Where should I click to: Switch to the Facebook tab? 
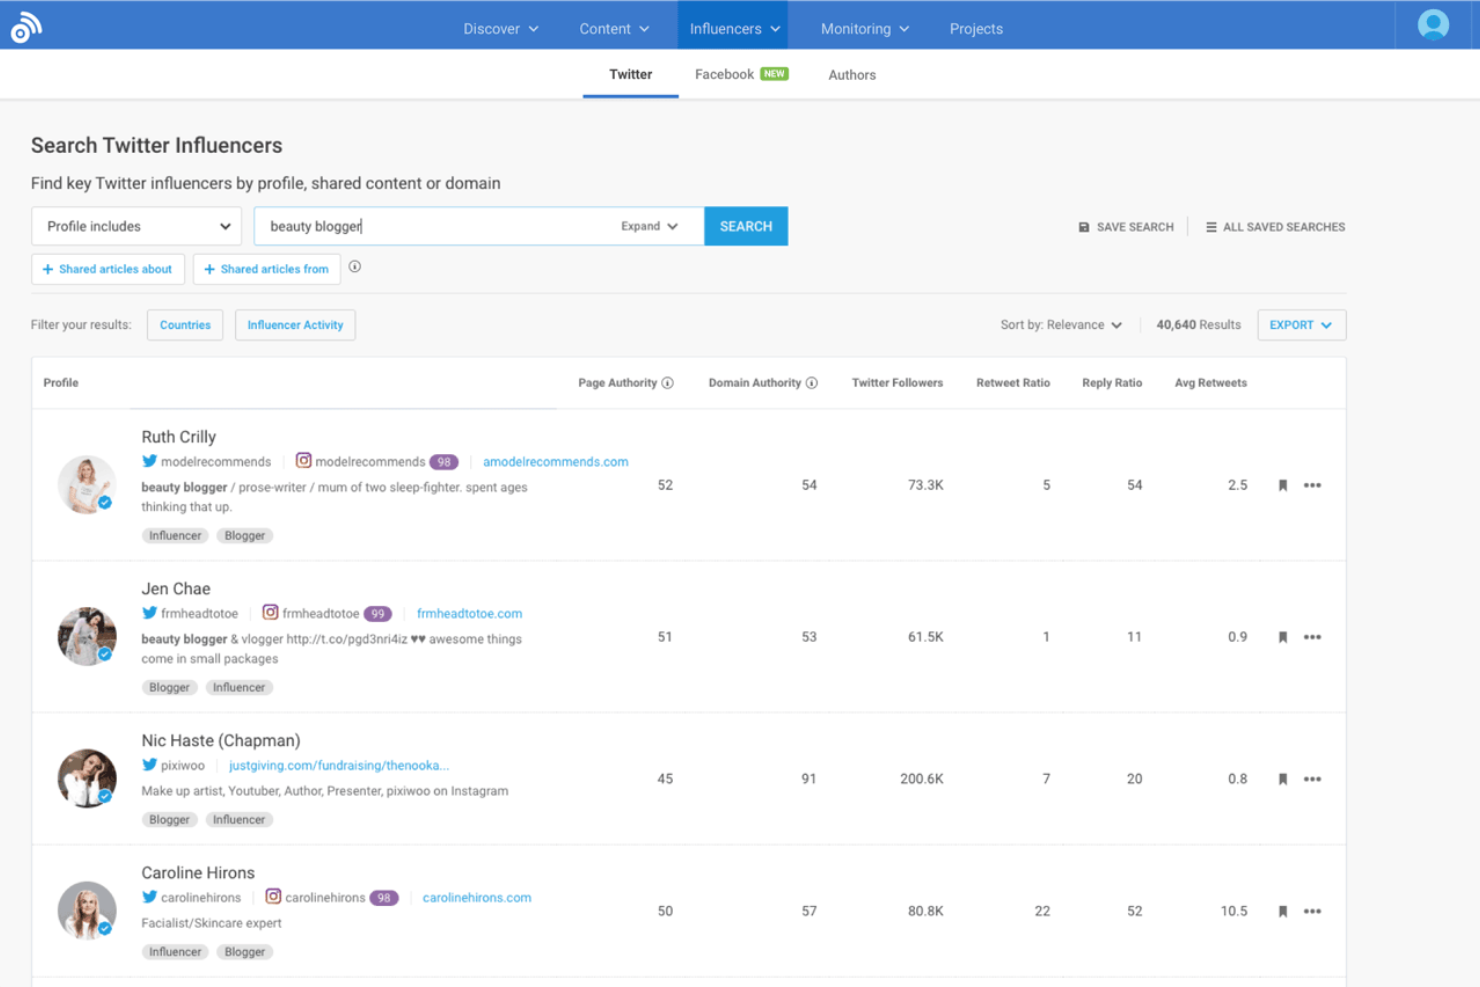(x=724, y=73)
